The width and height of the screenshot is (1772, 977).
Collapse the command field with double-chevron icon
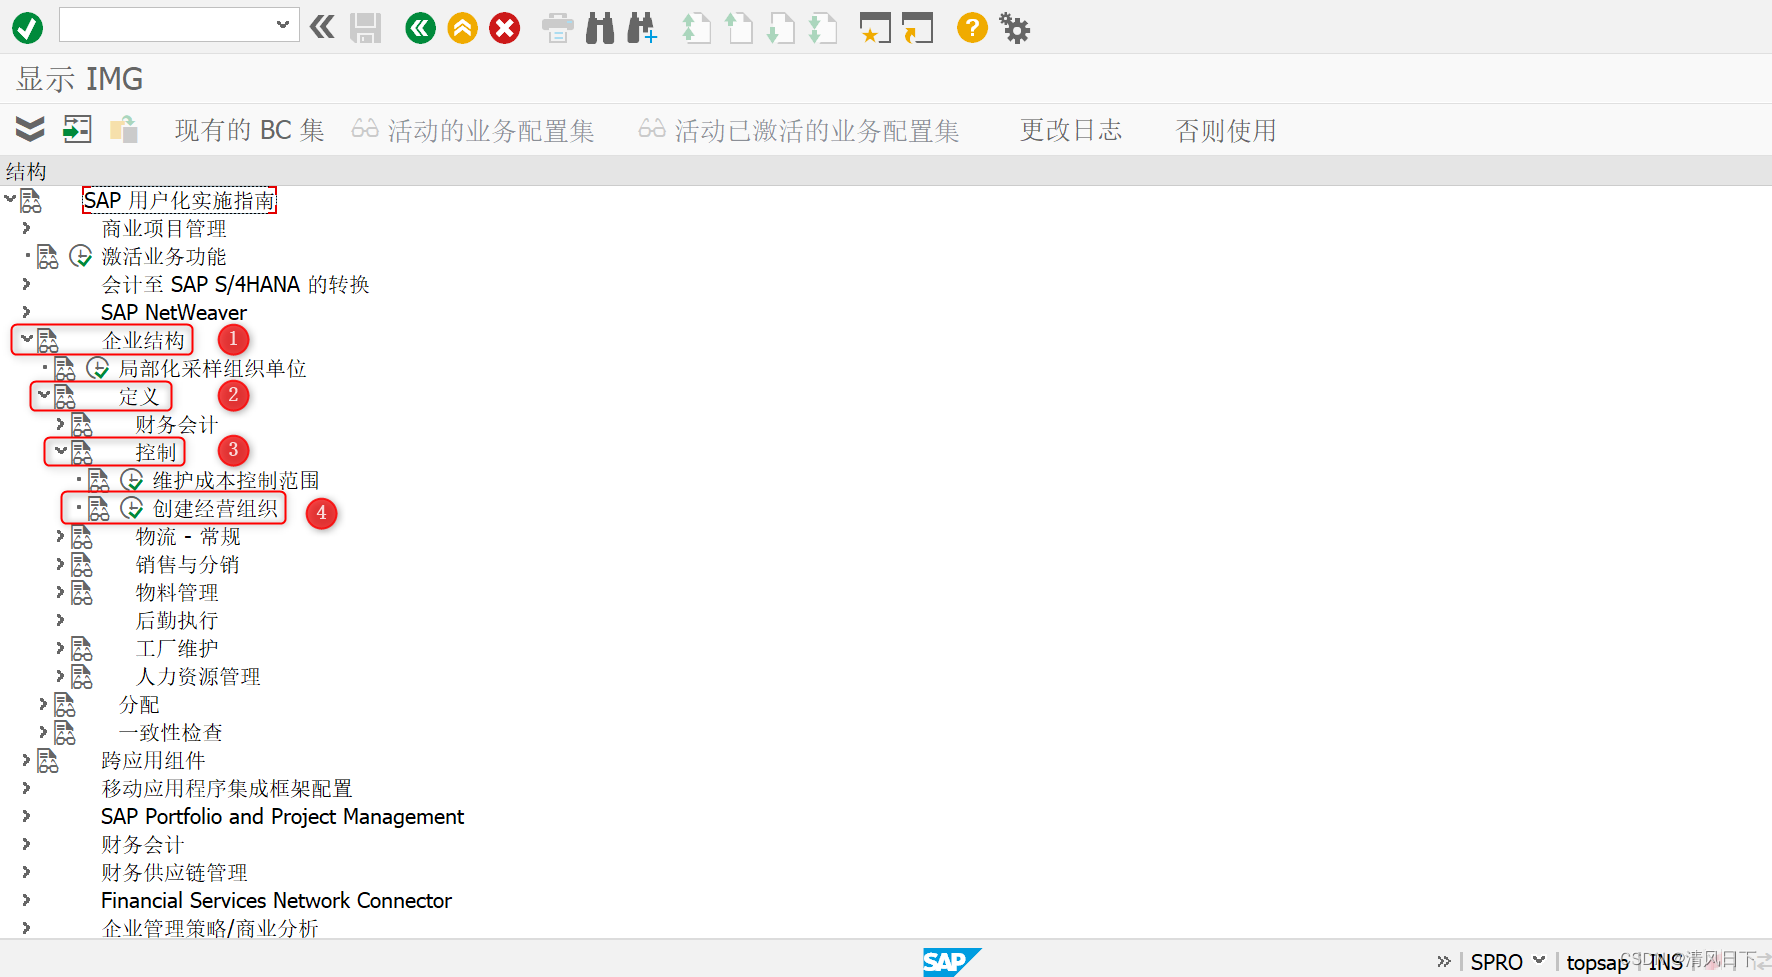[x=322, y=27]
